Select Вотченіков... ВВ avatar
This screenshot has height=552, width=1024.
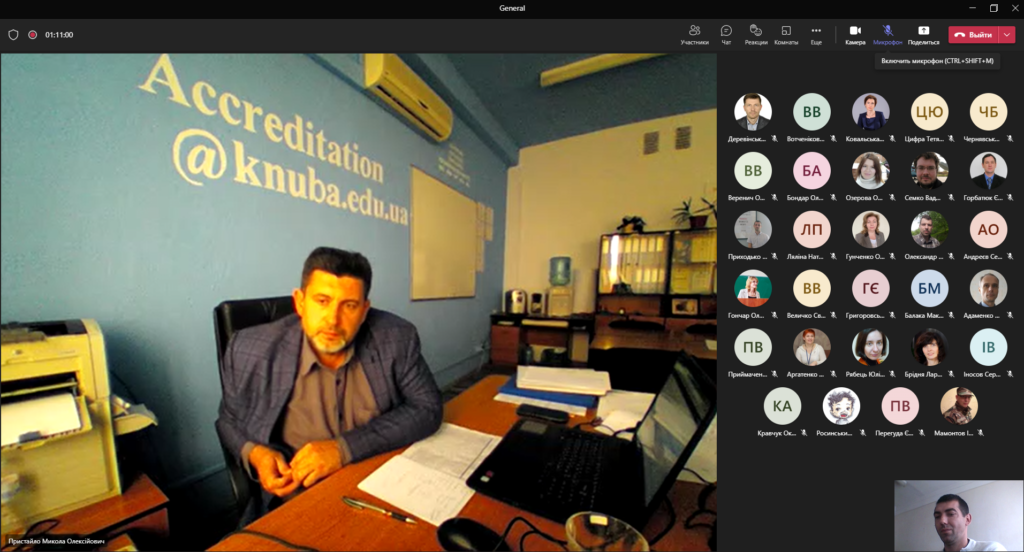coord(812,112)
